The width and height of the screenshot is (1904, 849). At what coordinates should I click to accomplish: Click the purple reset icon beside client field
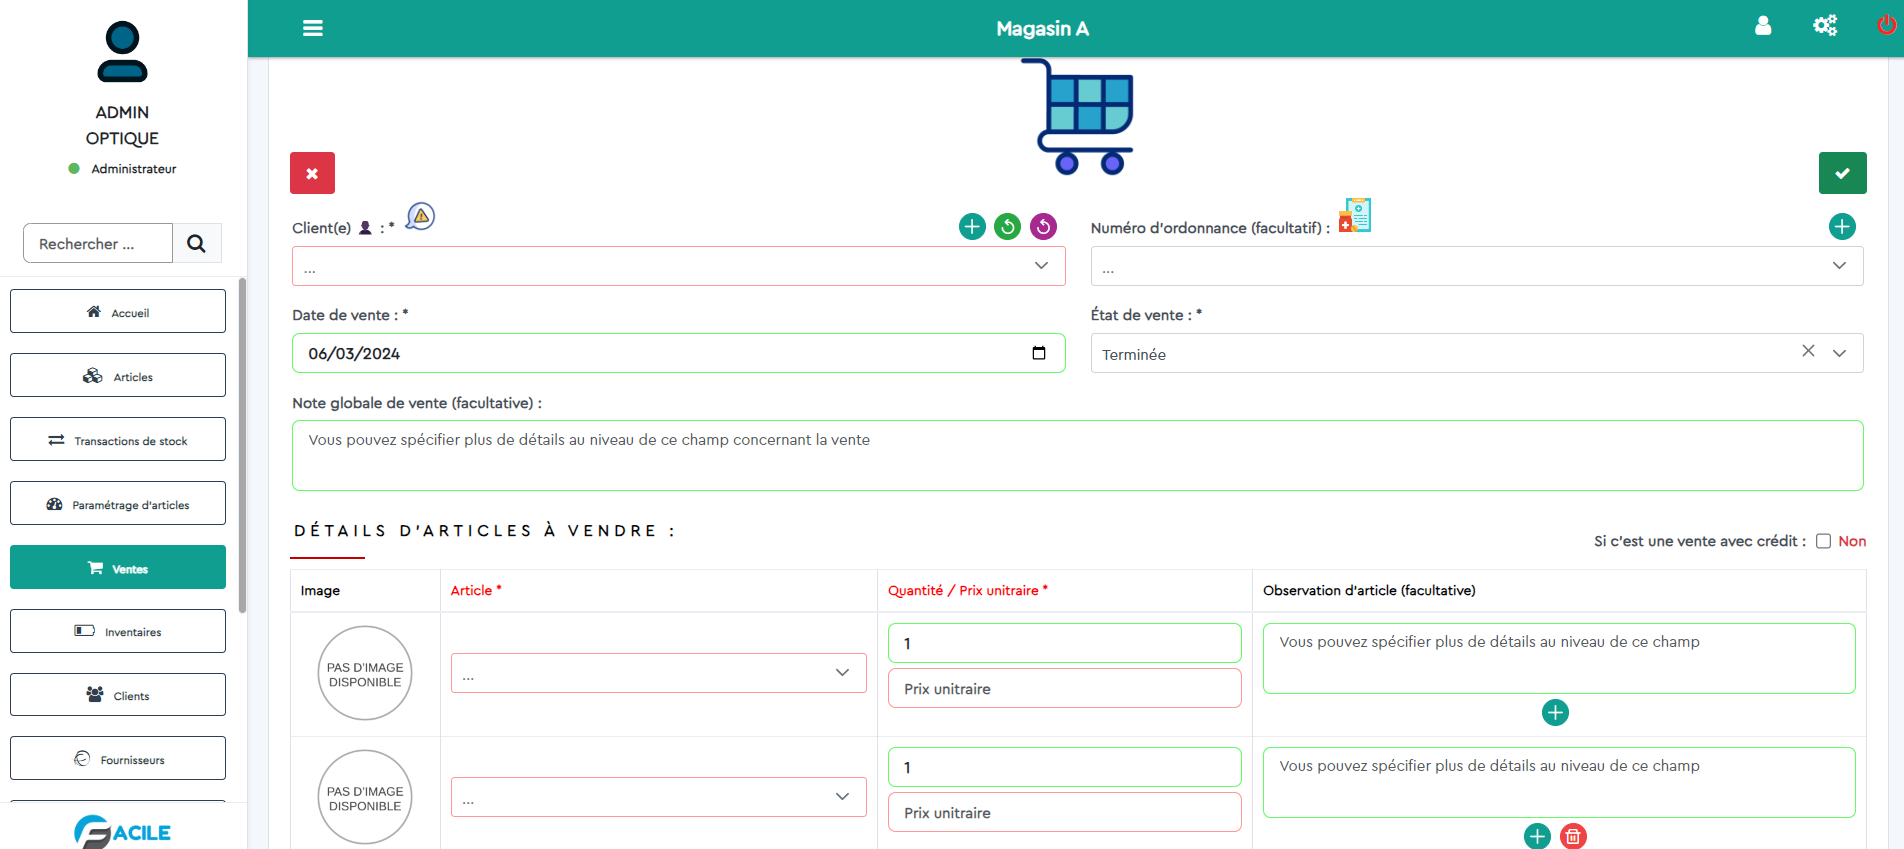click(x=1043, y=227)
